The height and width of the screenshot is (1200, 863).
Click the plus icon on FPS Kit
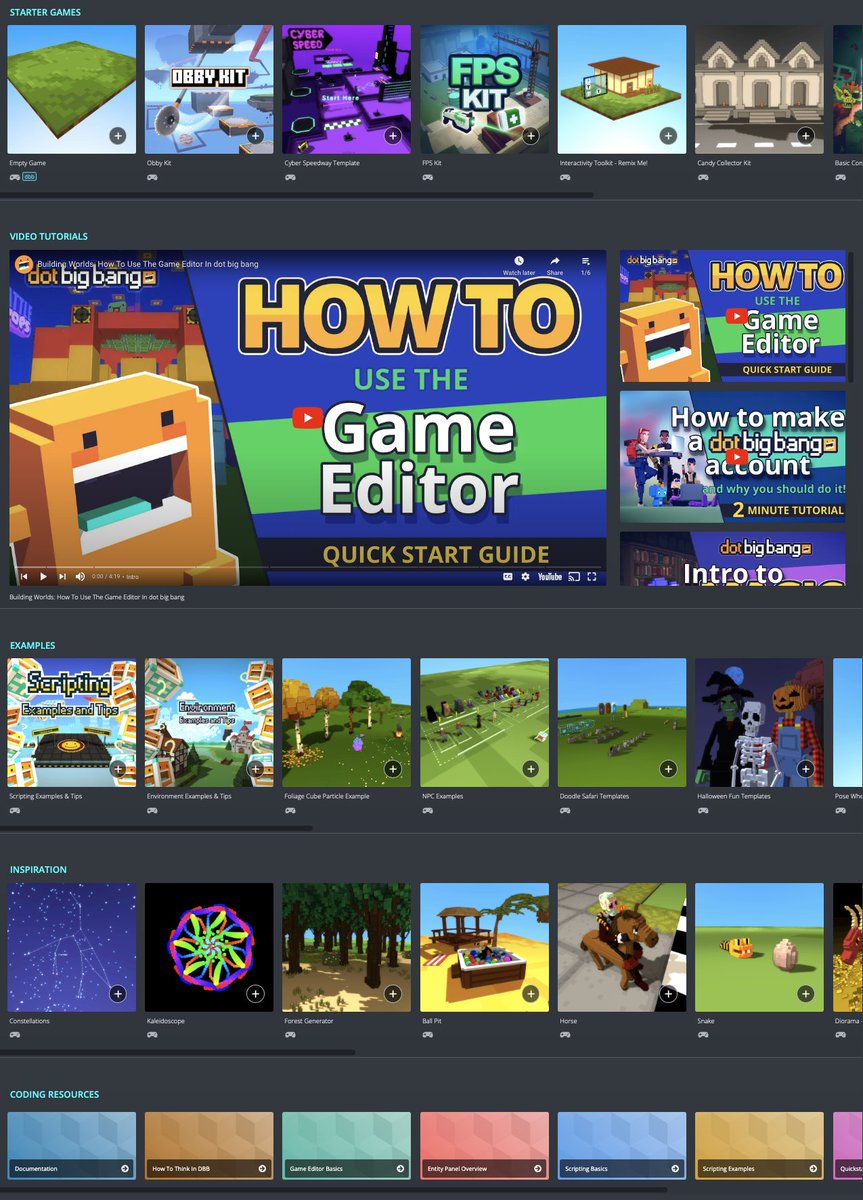coord(531,136)
